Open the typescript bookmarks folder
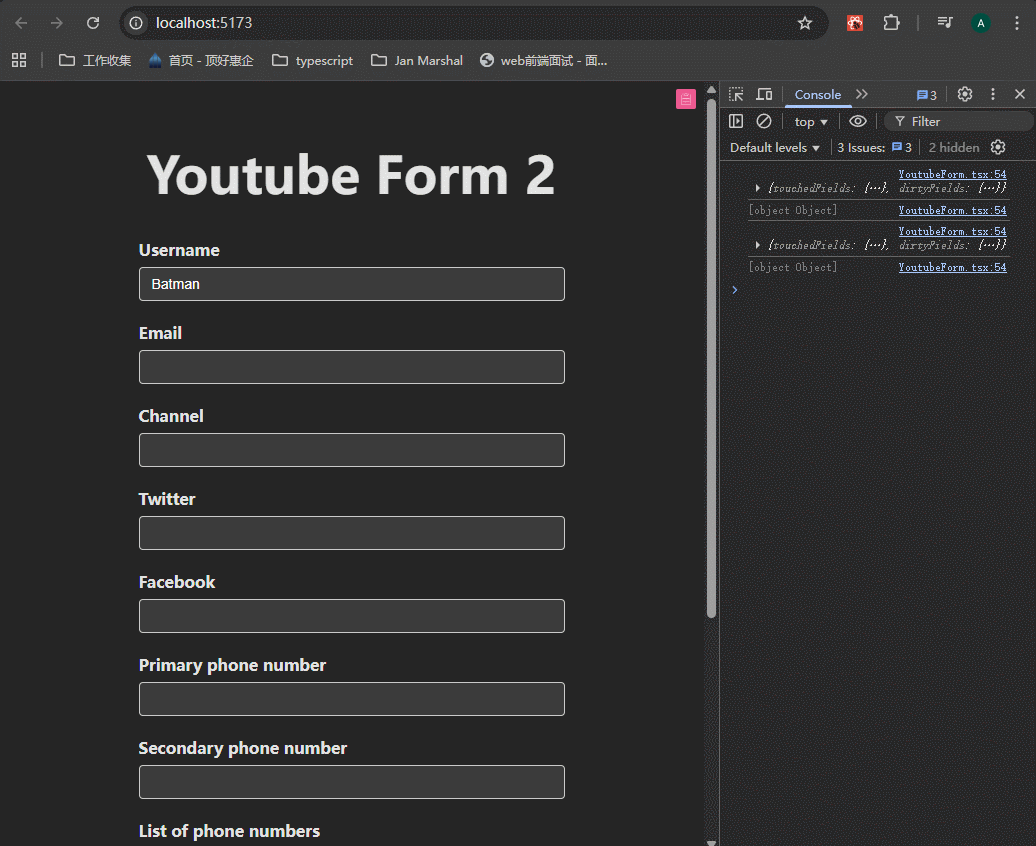This screenshot has height=846, width=1036. [x=313, y=60]
